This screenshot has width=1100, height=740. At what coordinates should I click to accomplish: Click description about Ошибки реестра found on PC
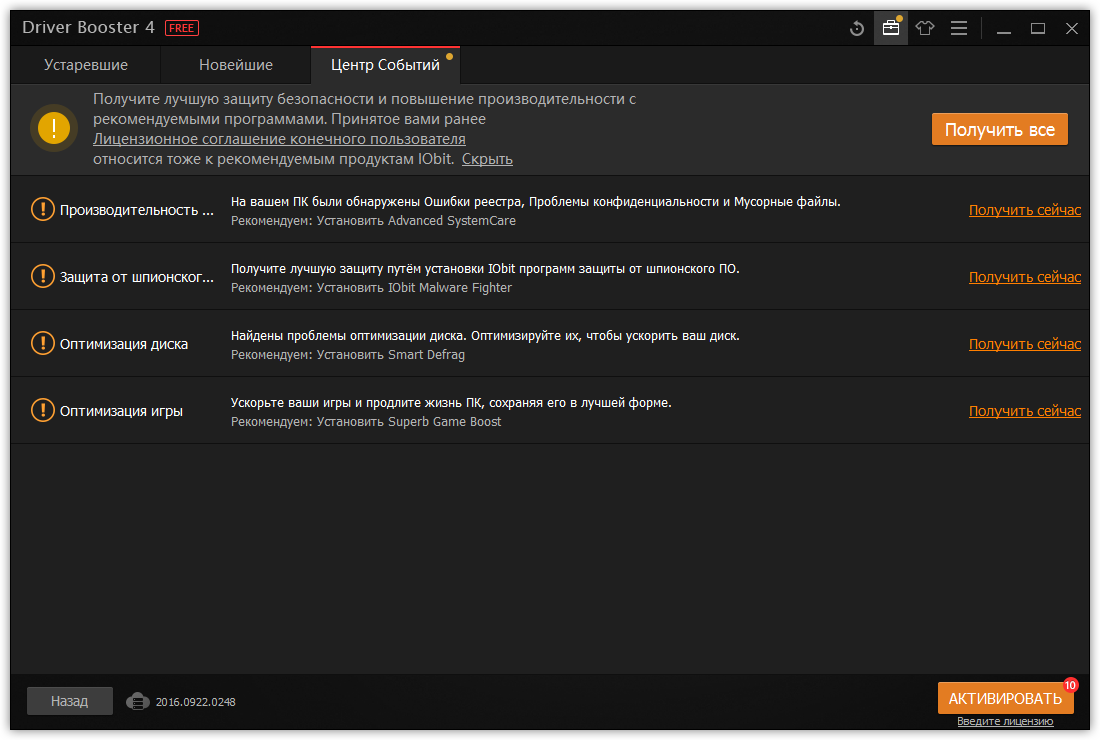point(535,202)
